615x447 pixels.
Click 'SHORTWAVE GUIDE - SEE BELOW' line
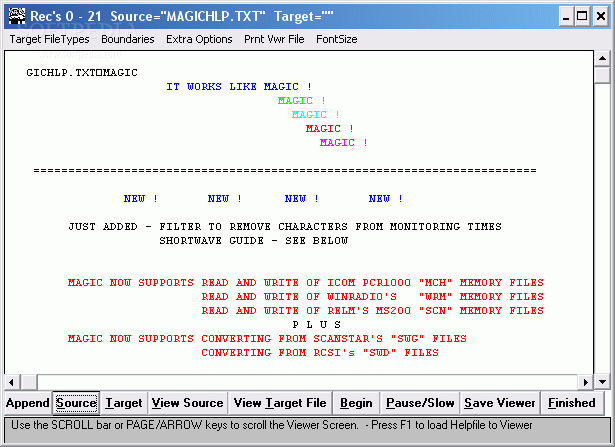pyautogui.click(x=253, y=241)
